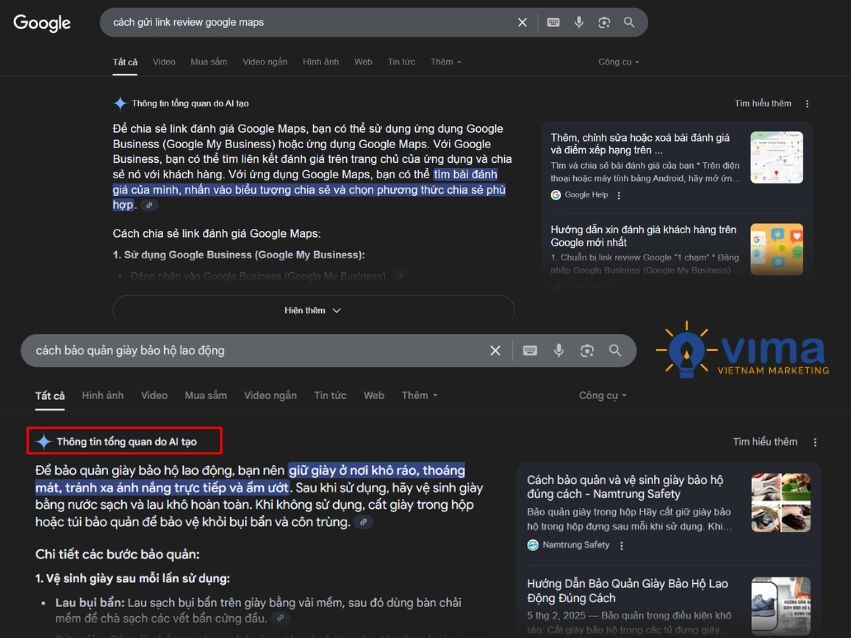Click the text '1. Sử dụng Google Business (Google My Business):'

tap(239, 255)
